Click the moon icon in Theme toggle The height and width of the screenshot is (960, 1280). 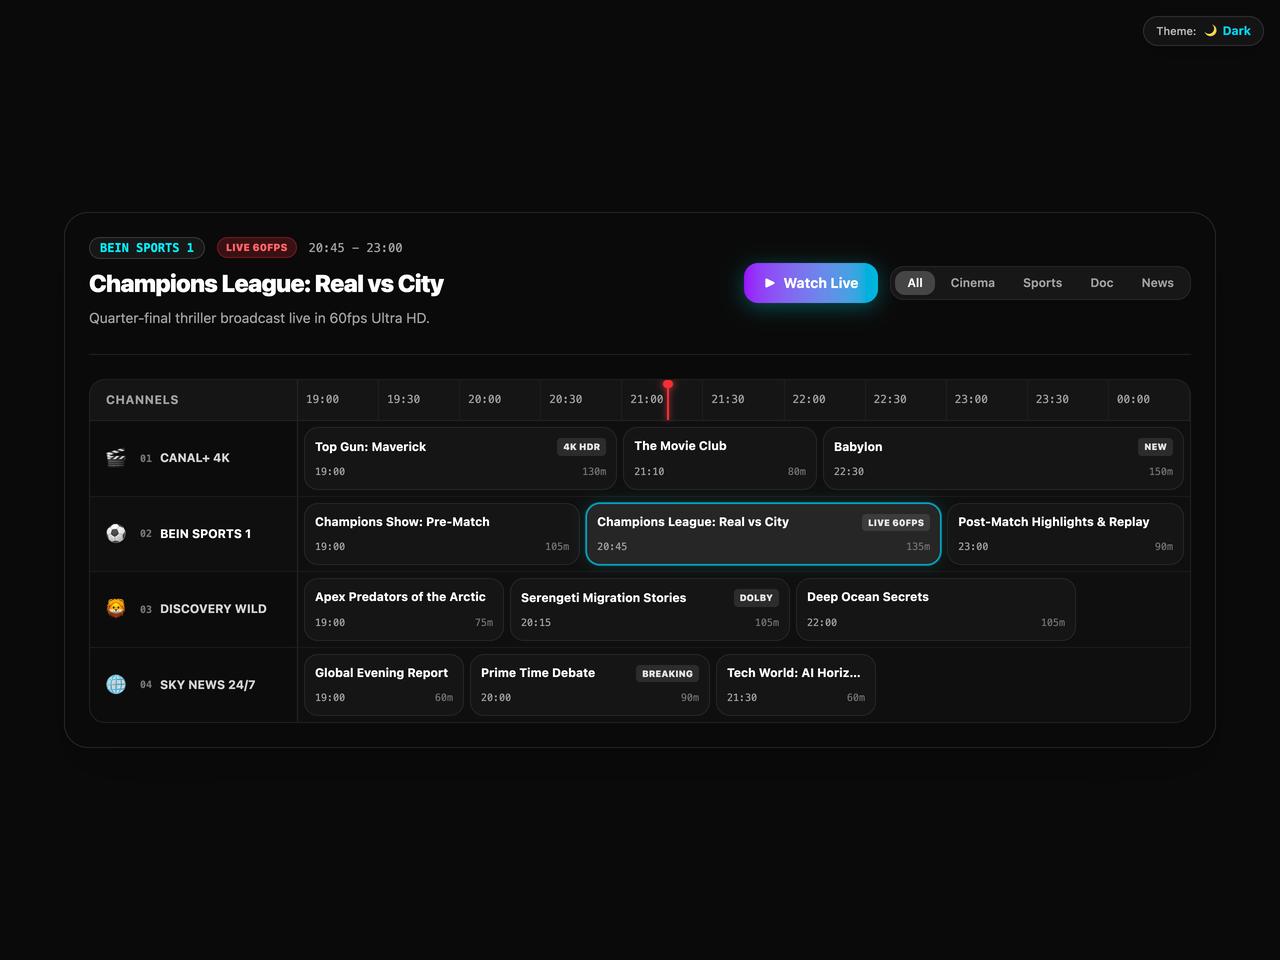[1210, 31]
